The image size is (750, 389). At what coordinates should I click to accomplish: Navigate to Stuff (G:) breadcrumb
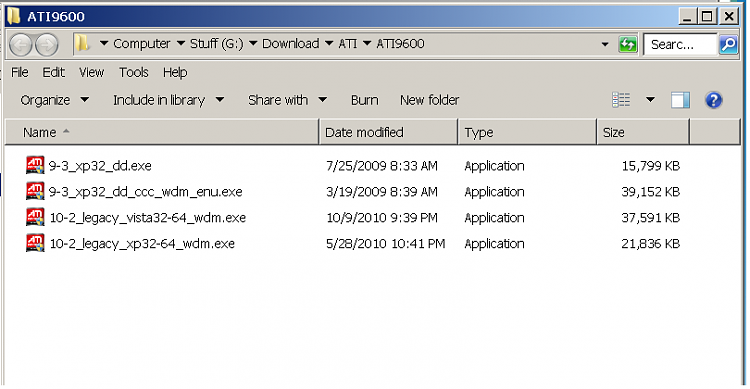[217, 44]
